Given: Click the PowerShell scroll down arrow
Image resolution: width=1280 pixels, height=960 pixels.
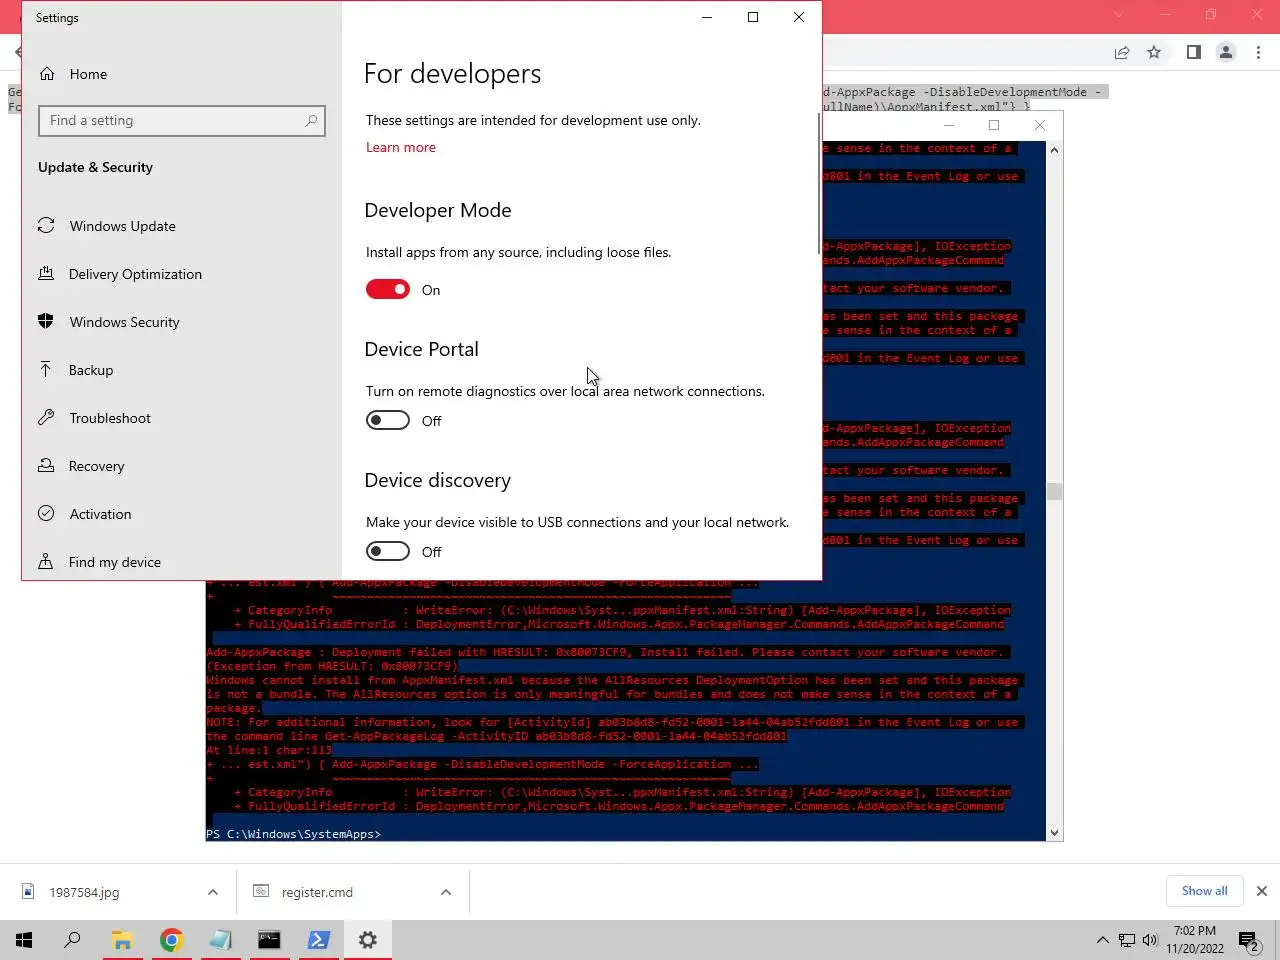Looking at the screenshot, I should click(x=1054, y=832).
